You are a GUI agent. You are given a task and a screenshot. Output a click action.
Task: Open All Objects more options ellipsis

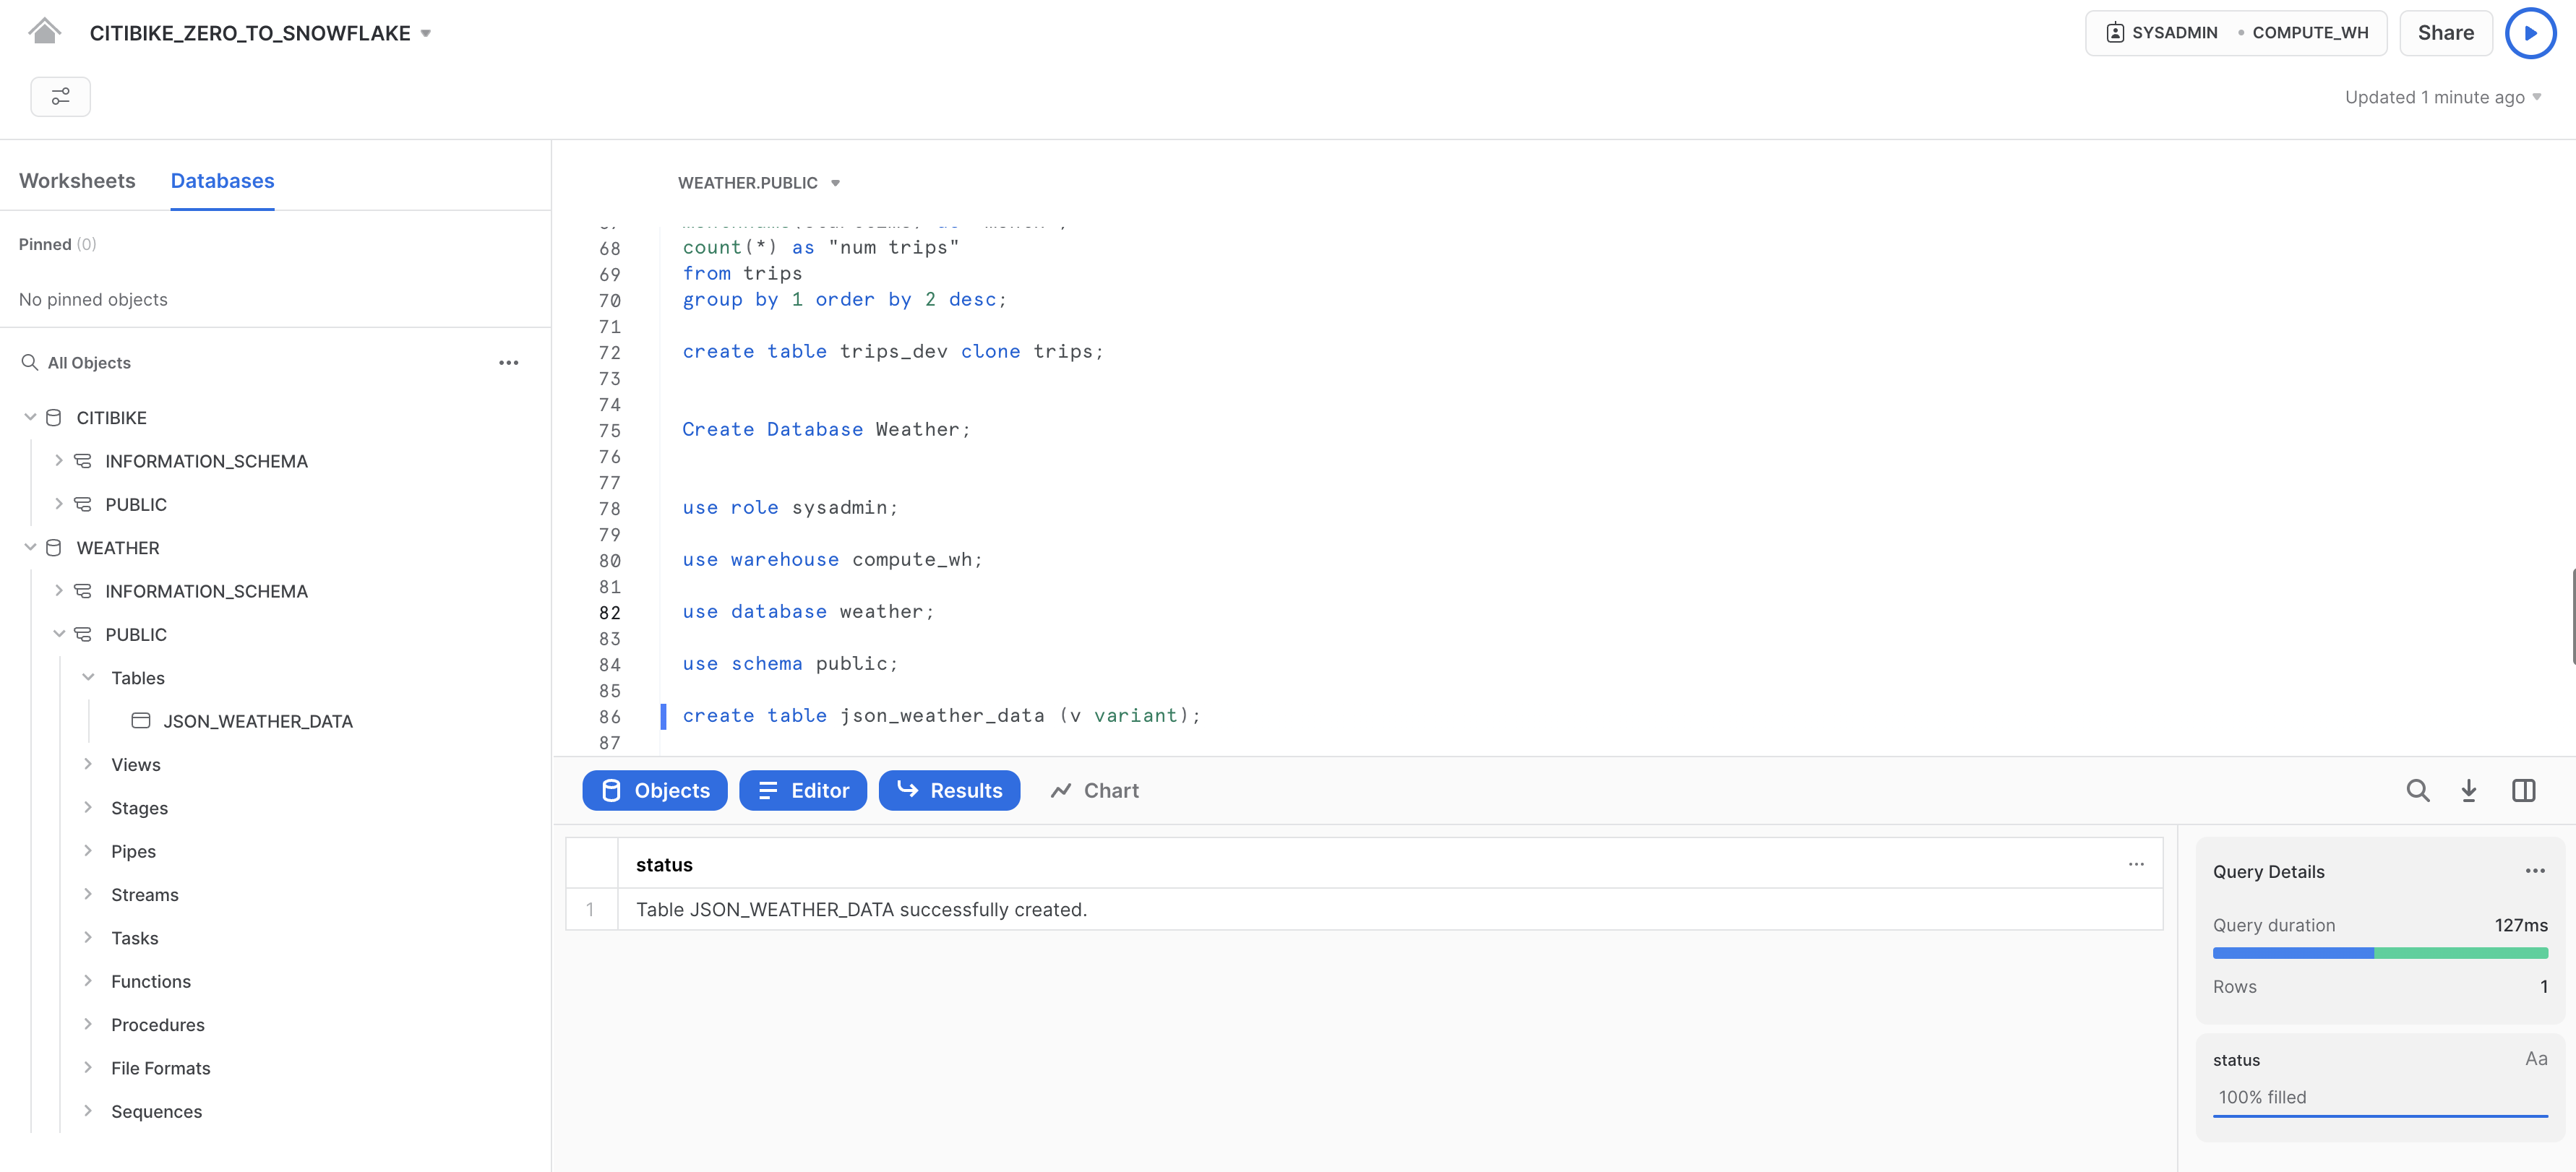coord(508,363)
